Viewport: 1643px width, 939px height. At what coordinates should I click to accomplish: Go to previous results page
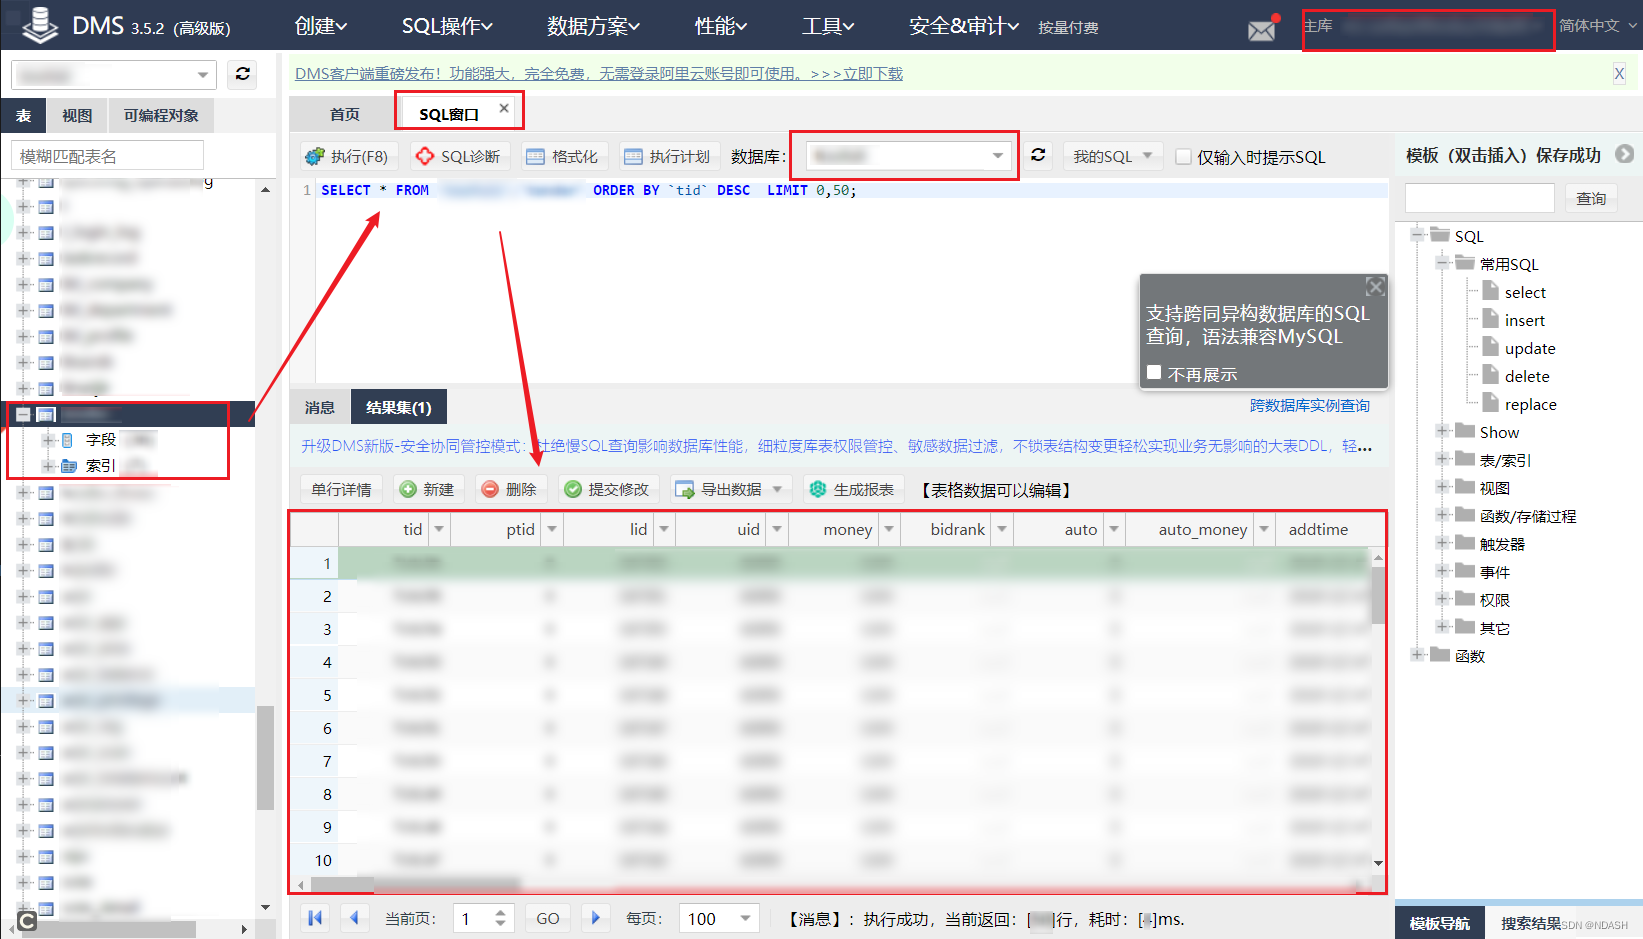pyautogui.click(x=354, y=918)
